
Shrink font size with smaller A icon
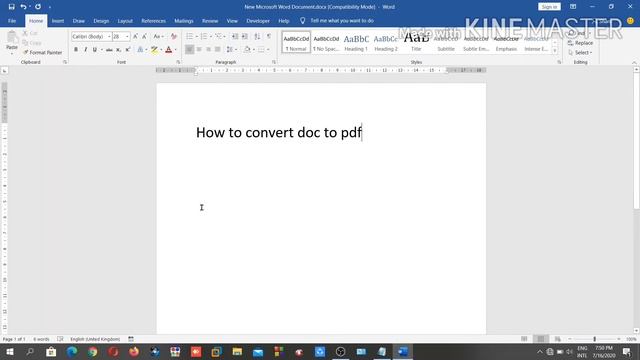144,37
